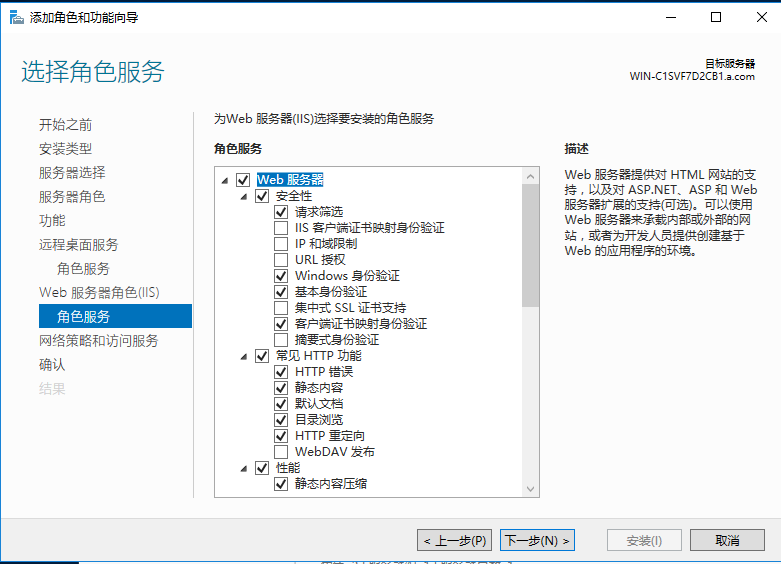The height and width of the screenshot is (564, 781).
Task: Enable 集中式 SSL 证书支持 checkbox
Action: click(281, 307)
